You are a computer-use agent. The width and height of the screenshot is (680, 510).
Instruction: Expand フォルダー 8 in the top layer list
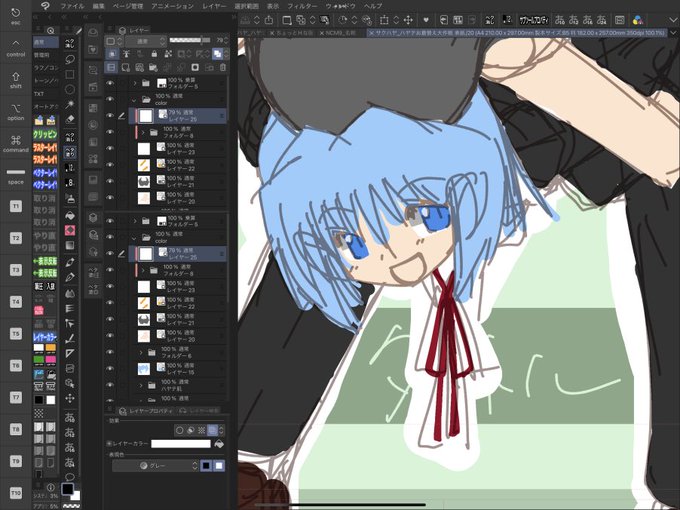[x=143, y=132]
